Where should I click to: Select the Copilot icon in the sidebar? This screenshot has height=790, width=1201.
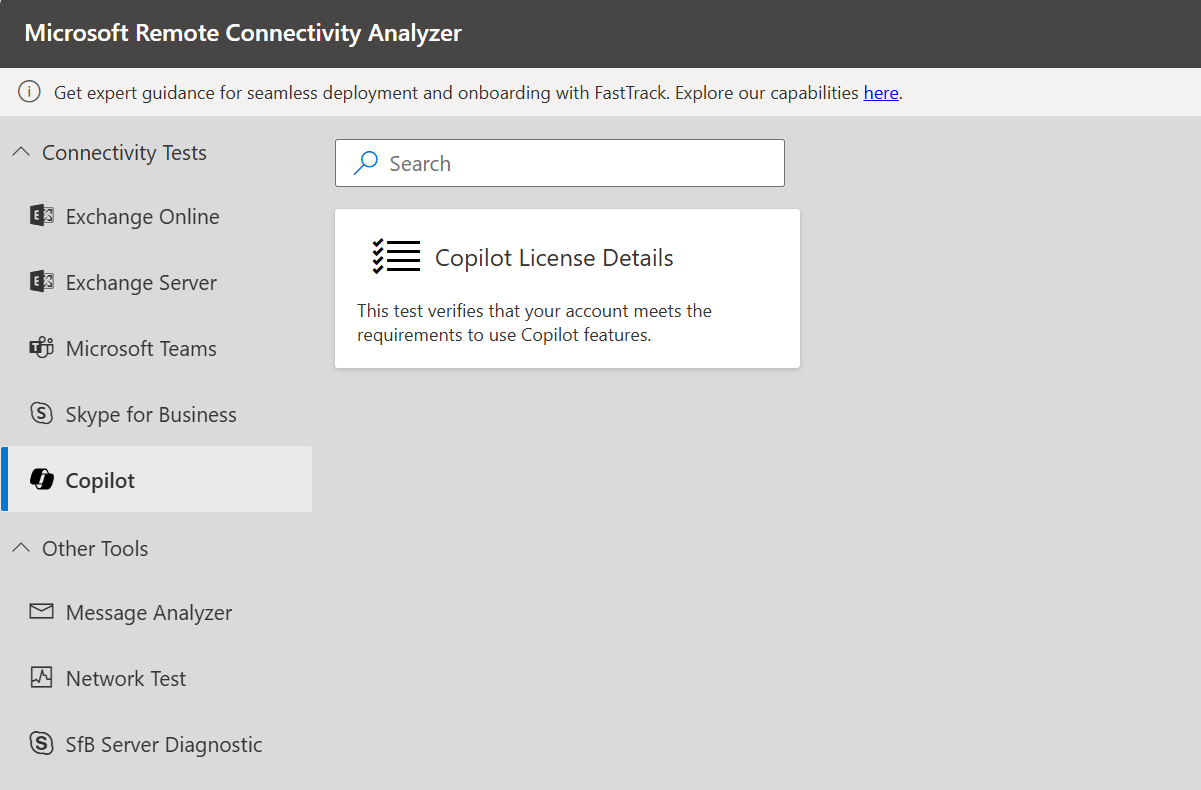coord(42,479)
